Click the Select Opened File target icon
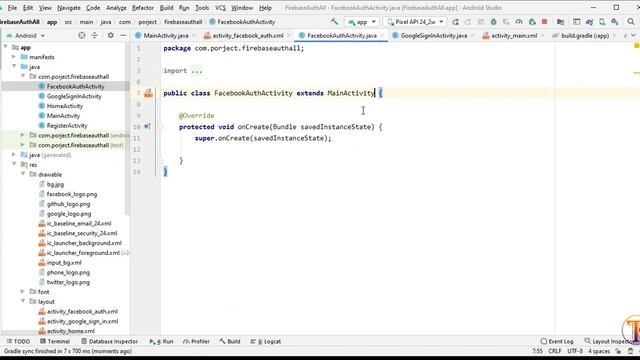The width and height of the screenshot is (640, 360). (82, 36)
